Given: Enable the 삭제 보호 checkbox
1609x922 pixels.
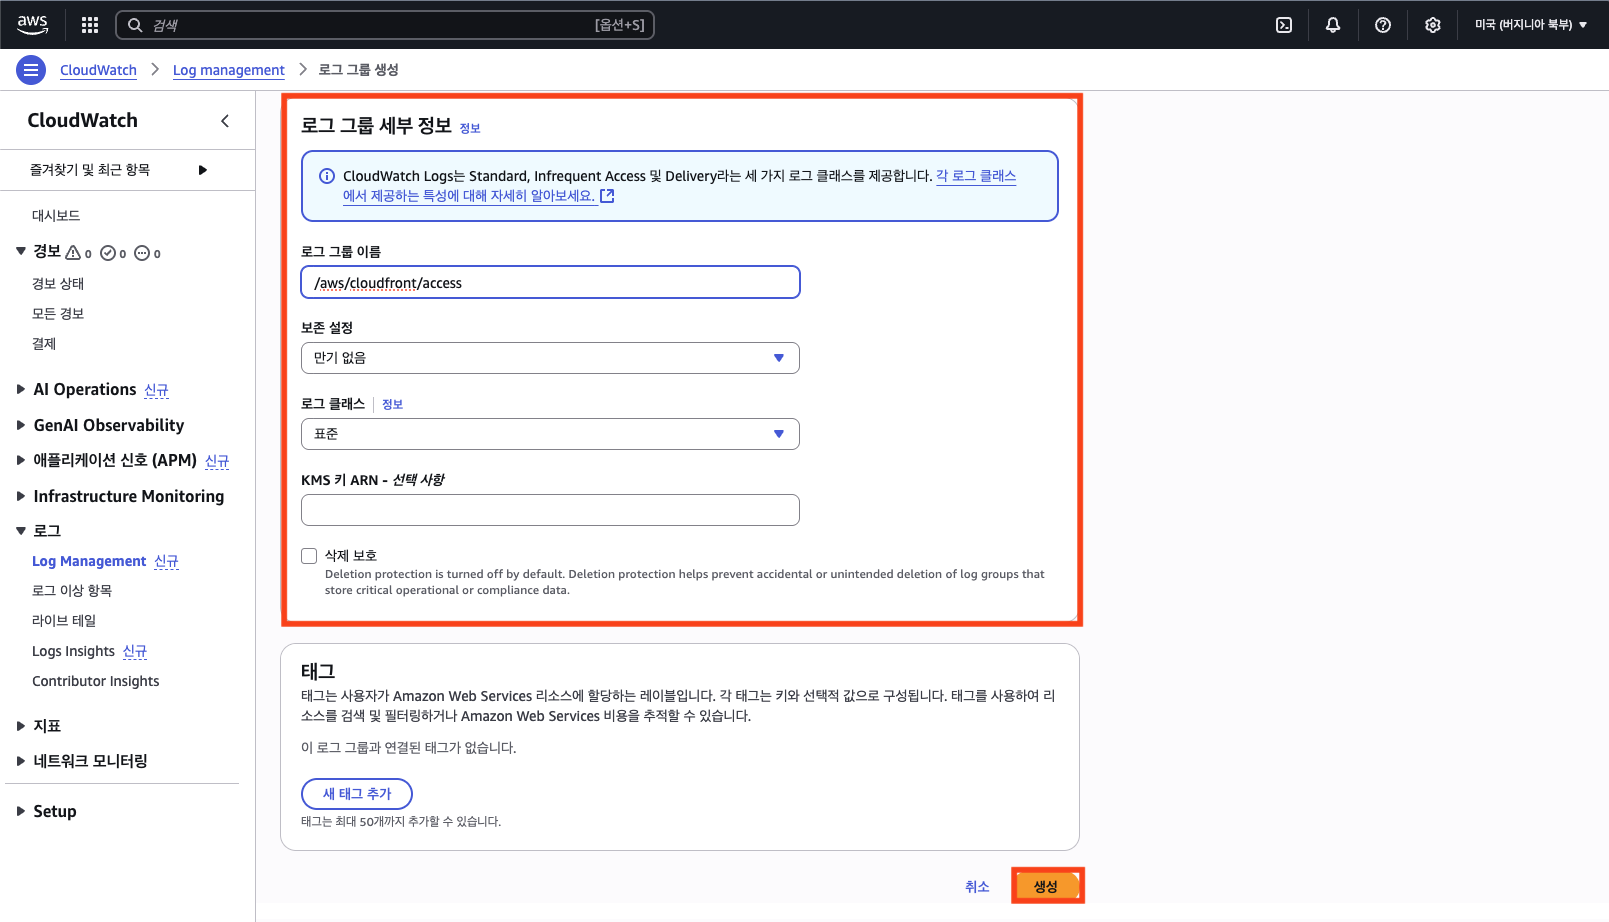Looking at the screenshot, I should [309, 556].
